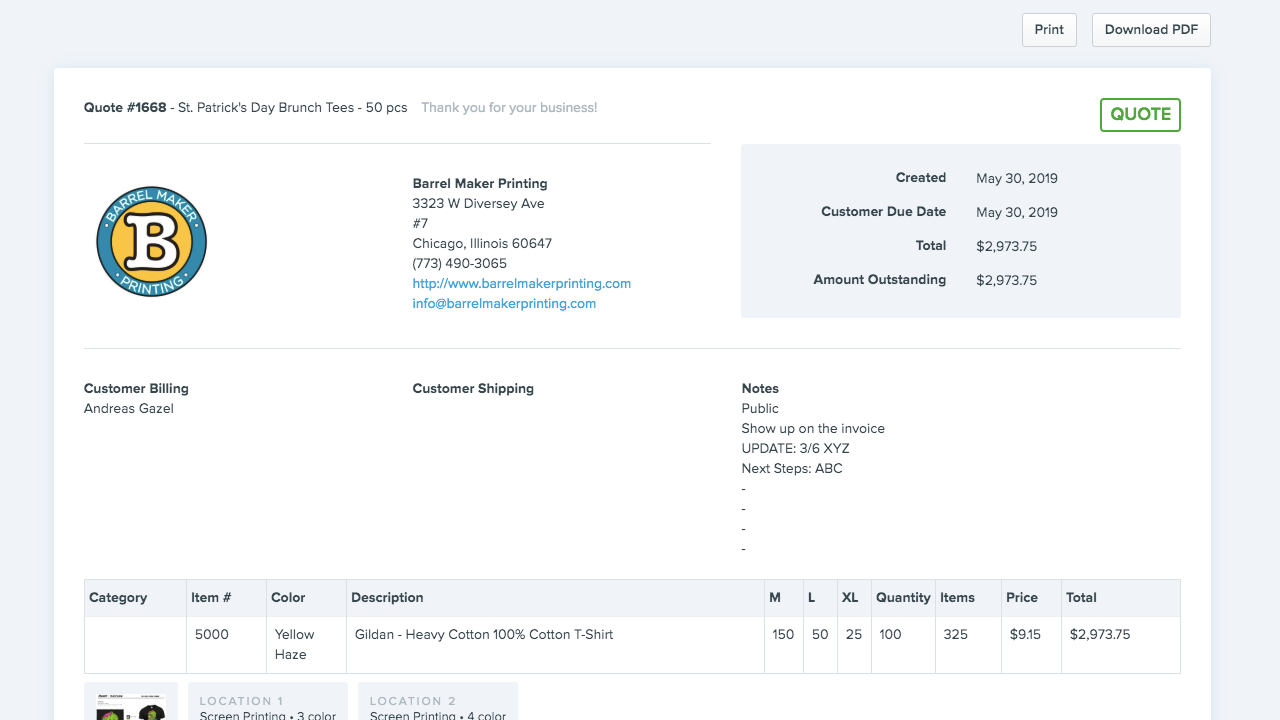Click the item number 5000 cell
The height and width of the screenshot is (720, 1280).
212,634
